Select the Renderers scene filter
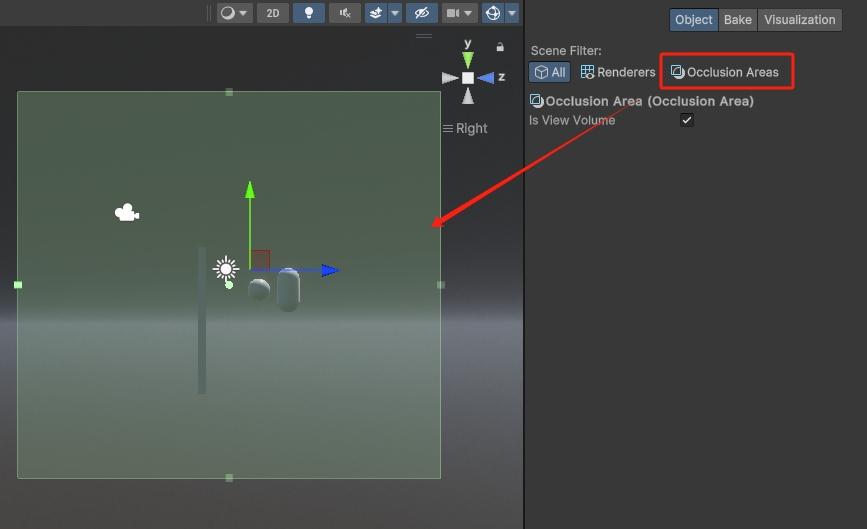This screenshot has width=867, height=529. 618,72
